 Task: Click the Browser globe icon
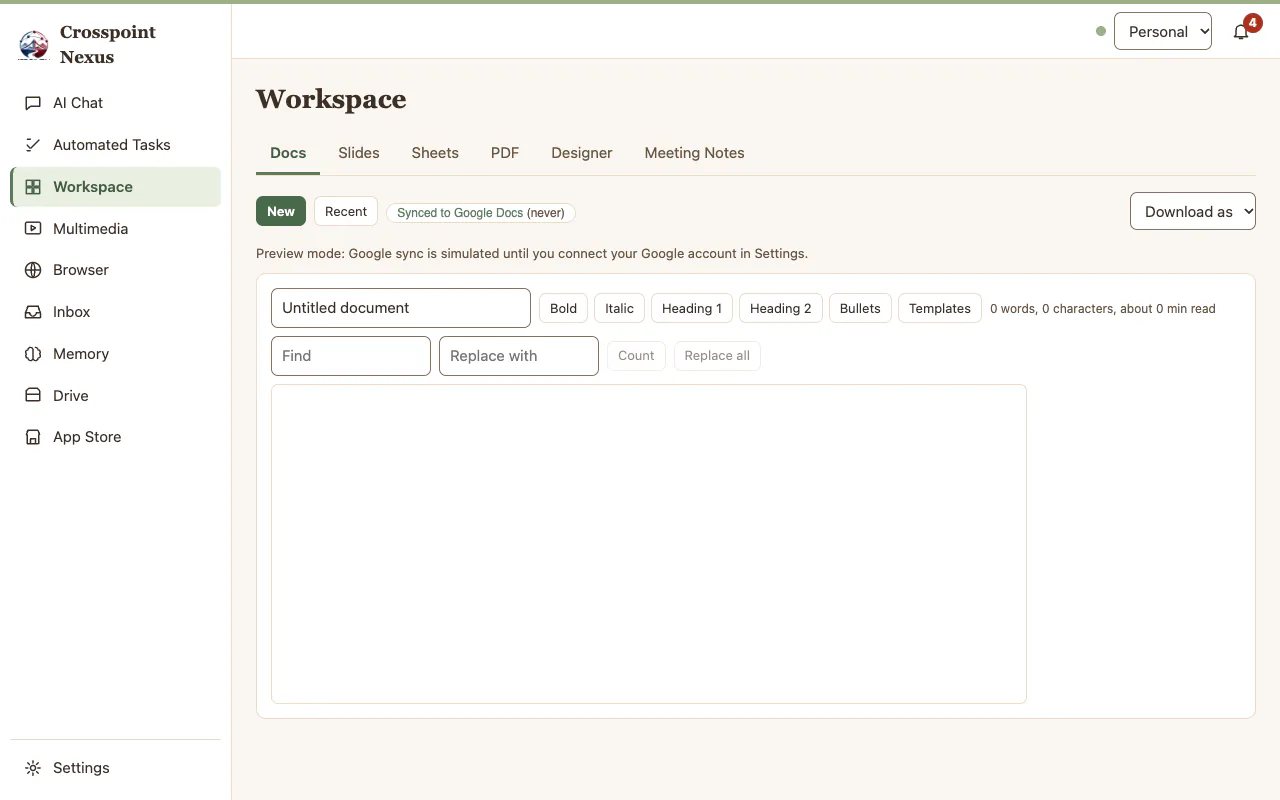point(33,270)
